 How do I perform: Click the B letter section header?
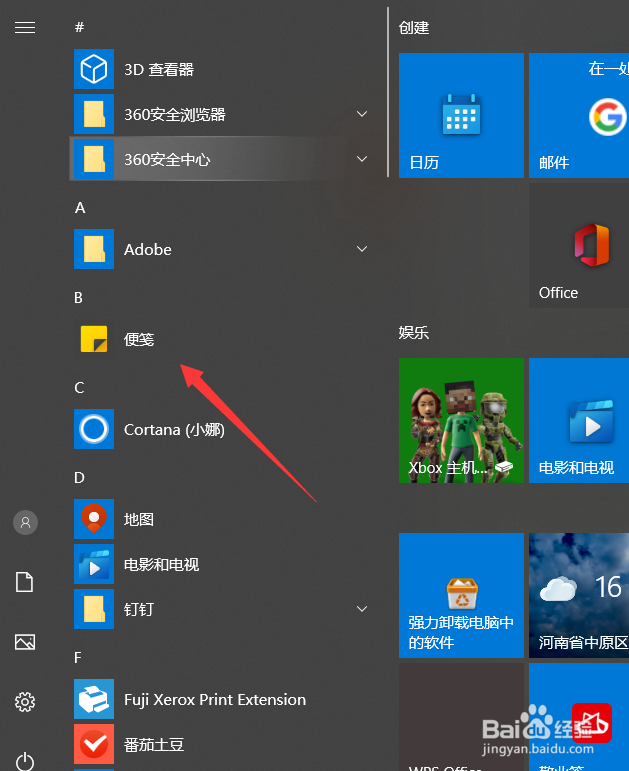point(79,298)
